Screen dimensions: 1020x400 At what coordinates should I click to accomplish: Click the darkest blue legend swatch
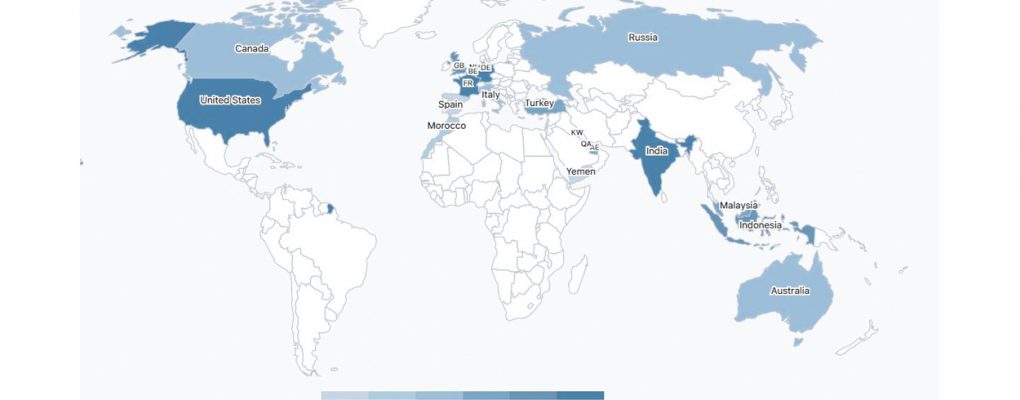click(580, 395)
